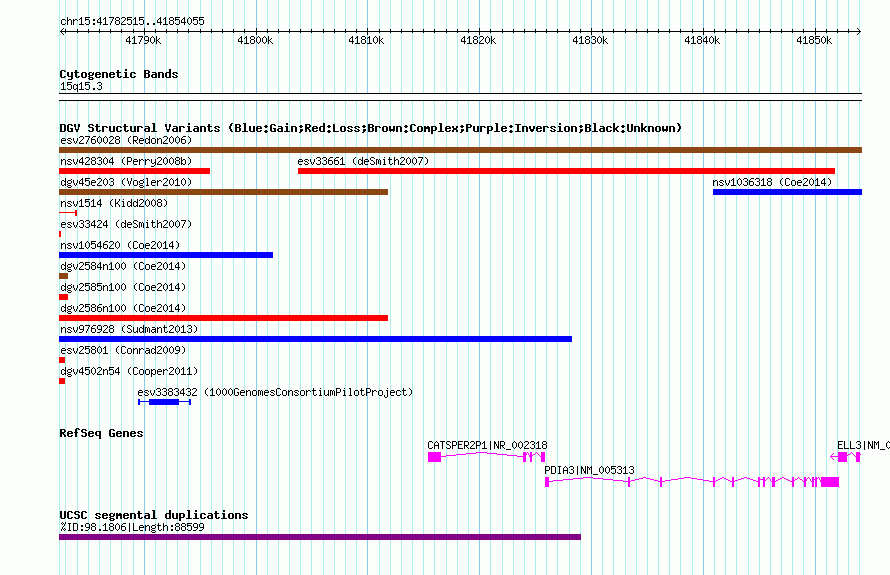Viewport: 890px width, 575px height.
Task: Click the dgv2585n100 (Coe2014) label
Action: (123, 287)
